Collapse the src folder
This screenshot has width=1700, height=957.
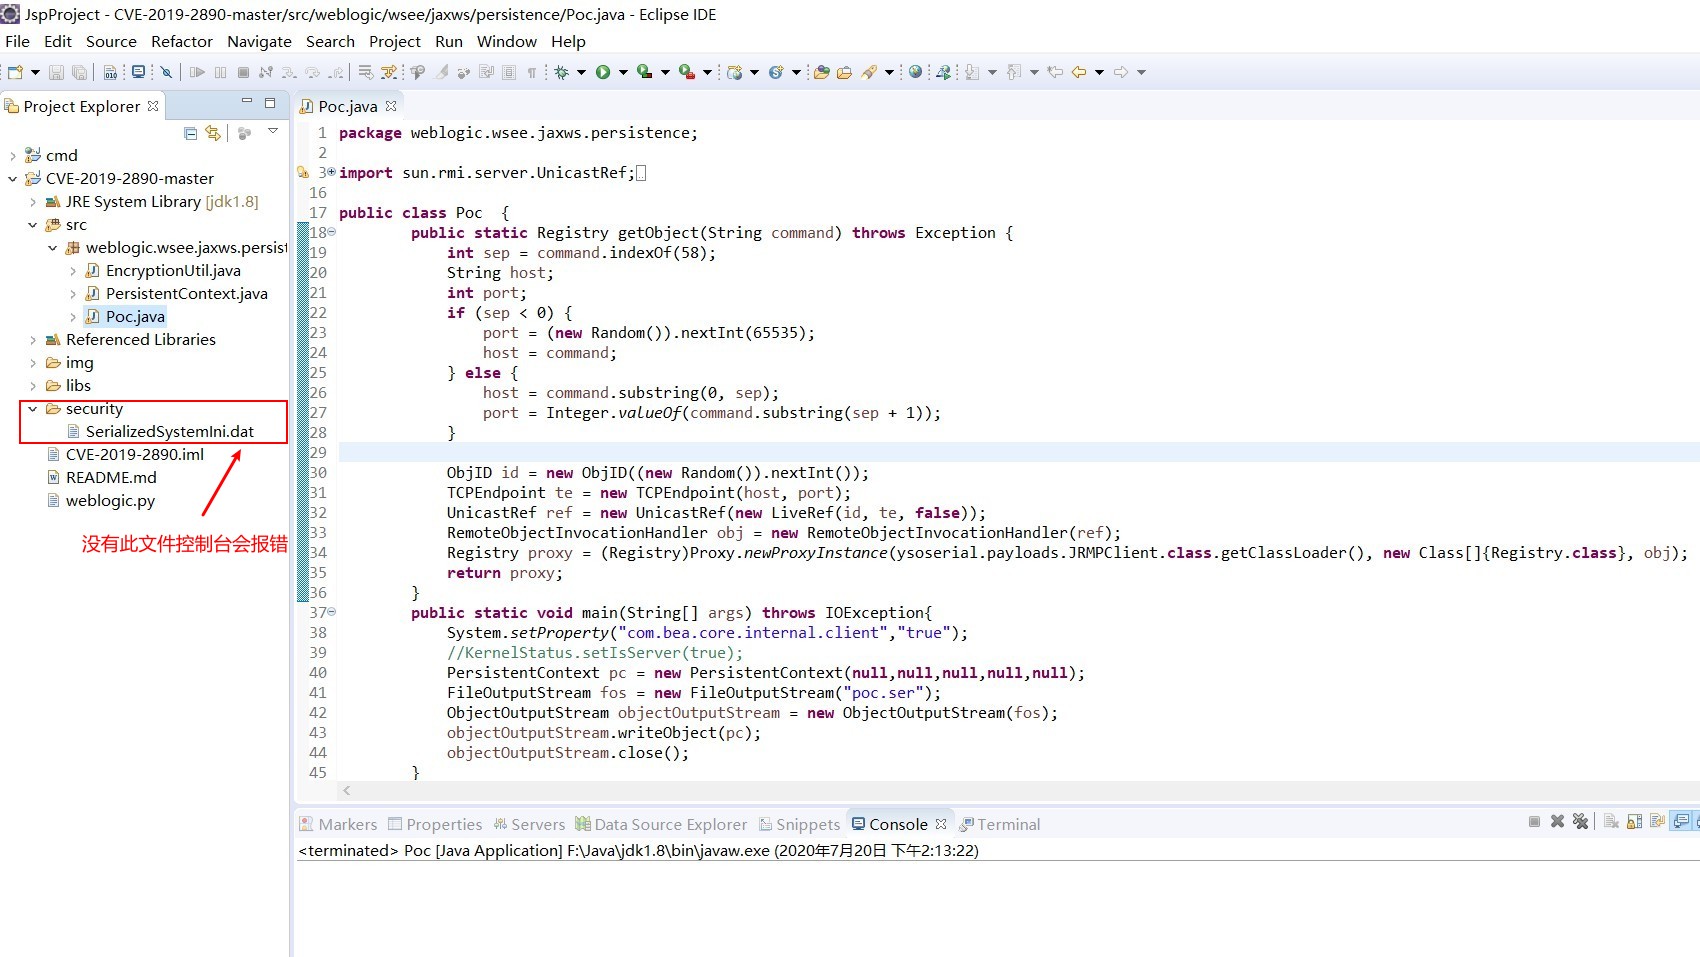point(32,224)
